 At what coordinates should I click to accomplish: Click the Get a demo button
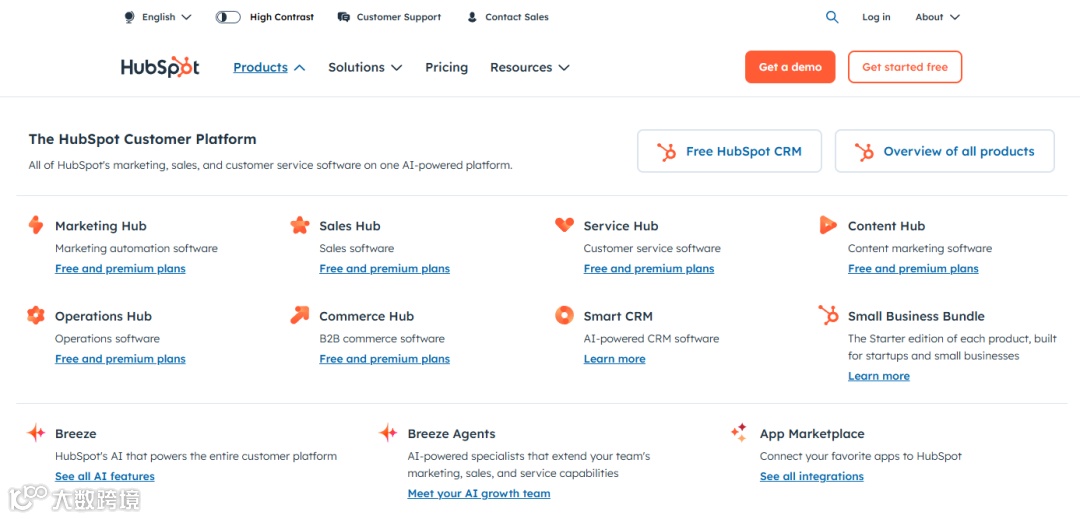click(x=790, y=67)
